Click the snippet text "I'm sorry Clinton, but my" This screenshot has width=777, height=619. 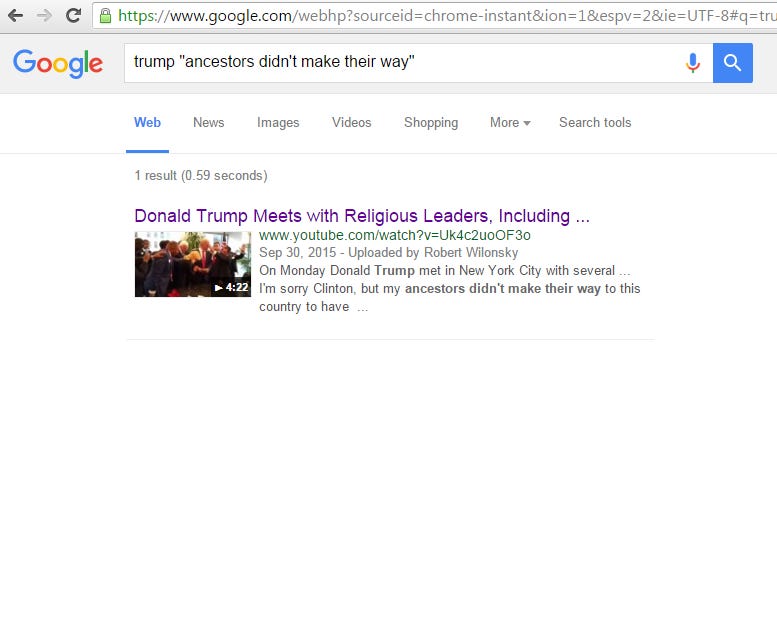(x=329, y=288)
